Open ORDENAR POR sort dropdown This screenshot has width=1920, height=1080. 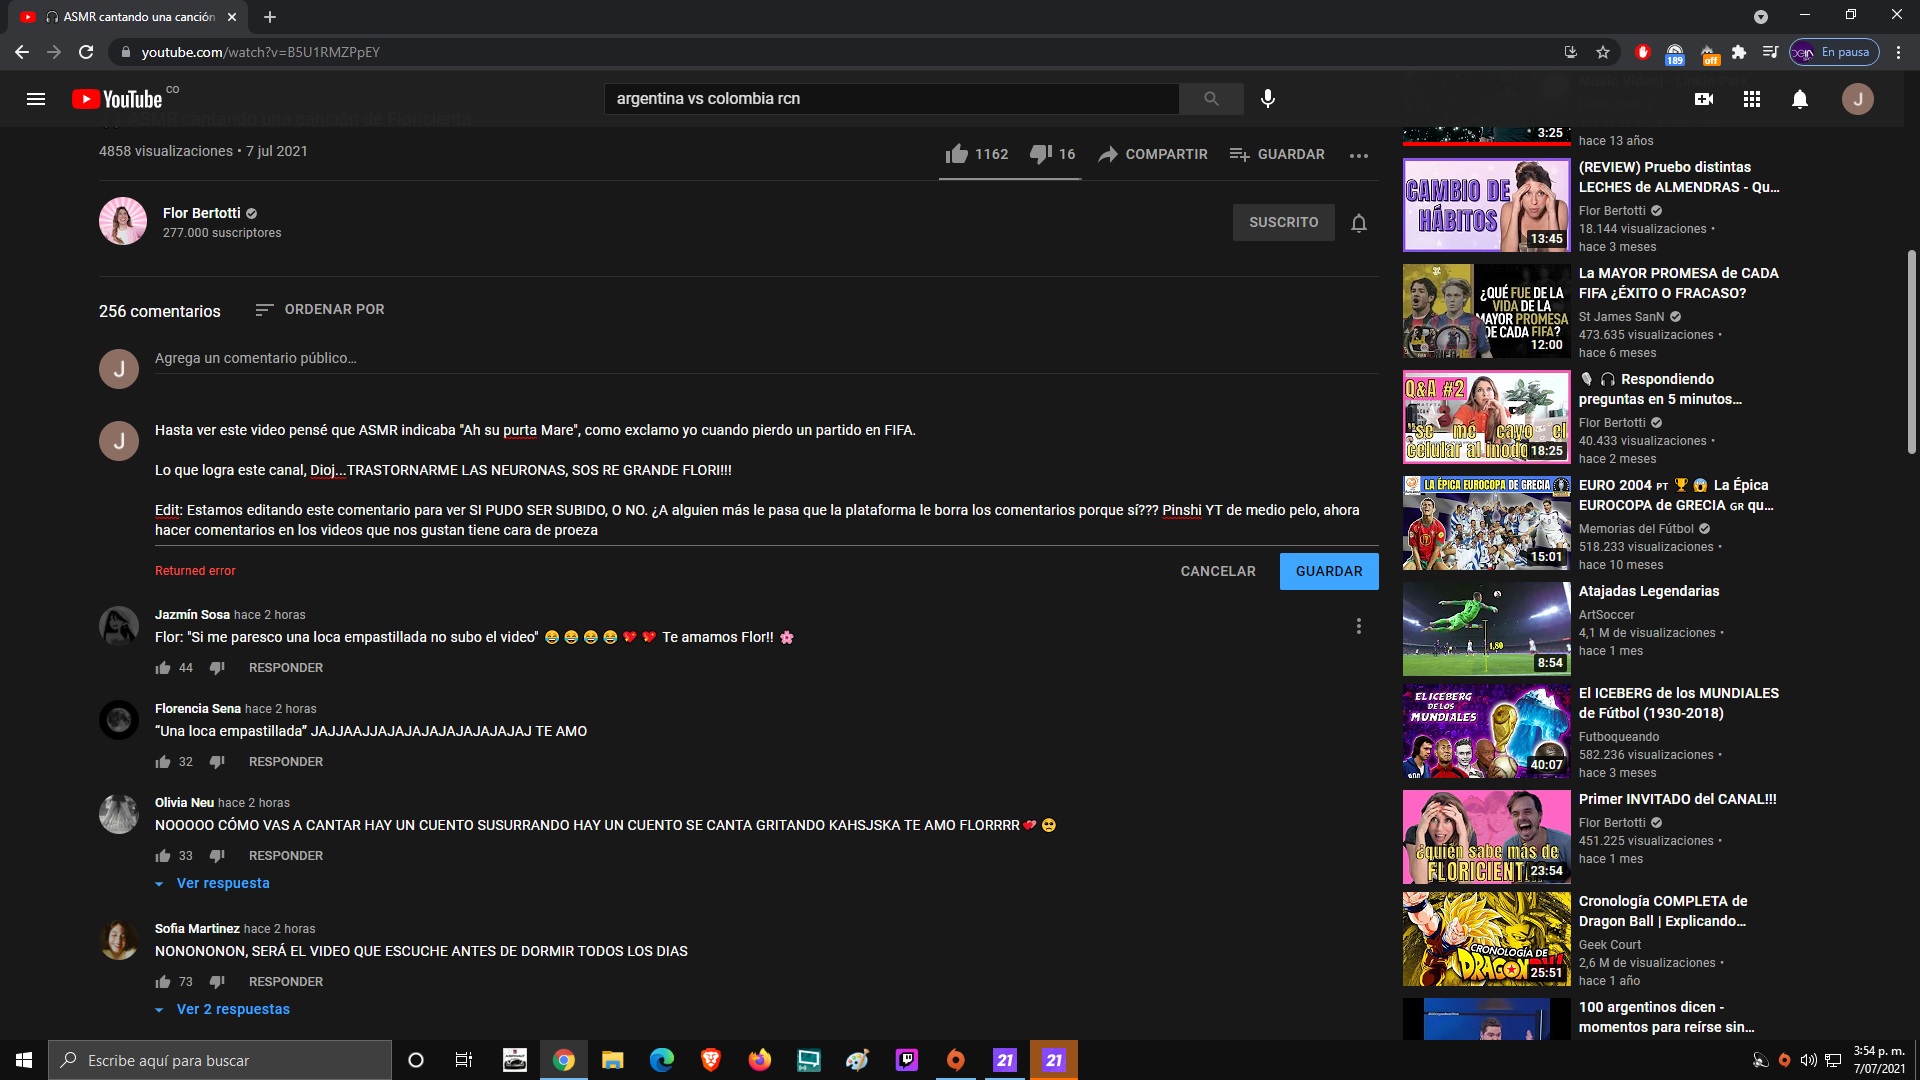pos(320,310)
